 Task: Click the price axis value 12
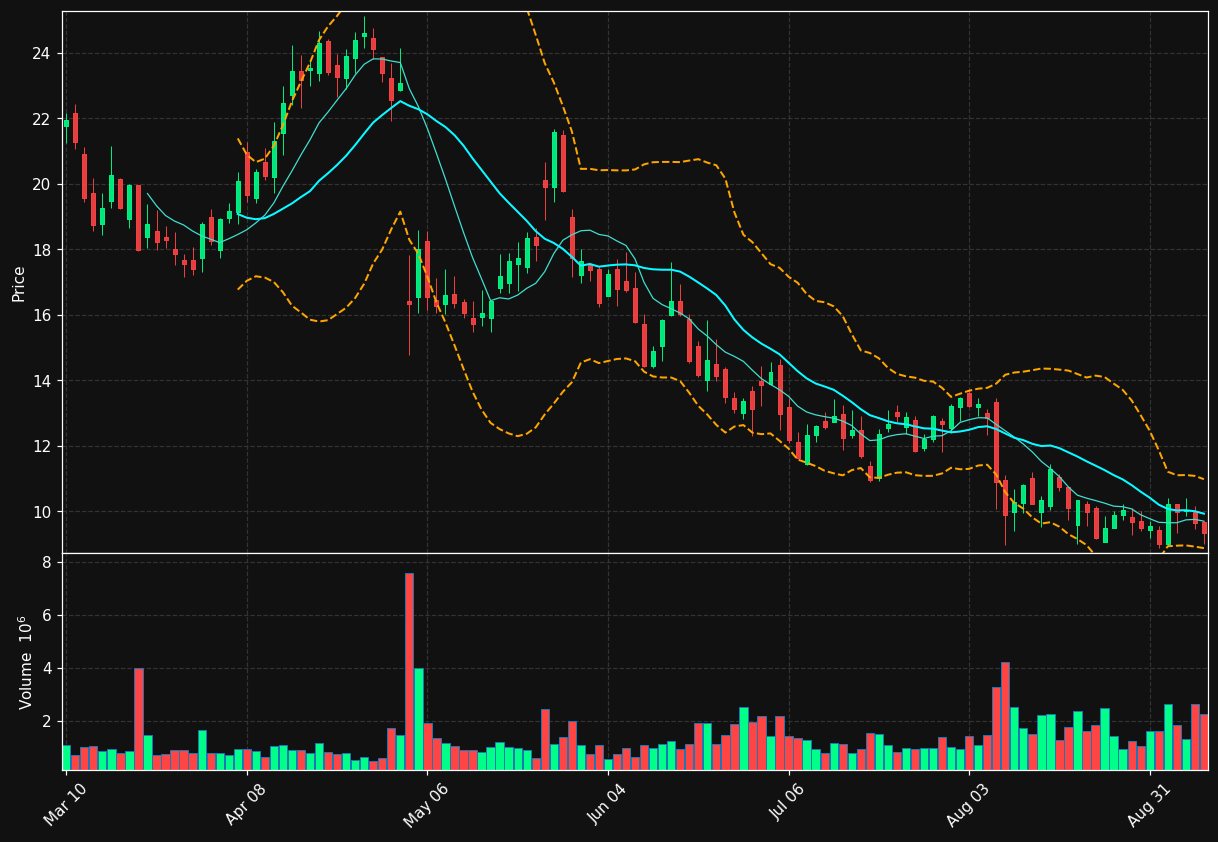pos(43,446)
